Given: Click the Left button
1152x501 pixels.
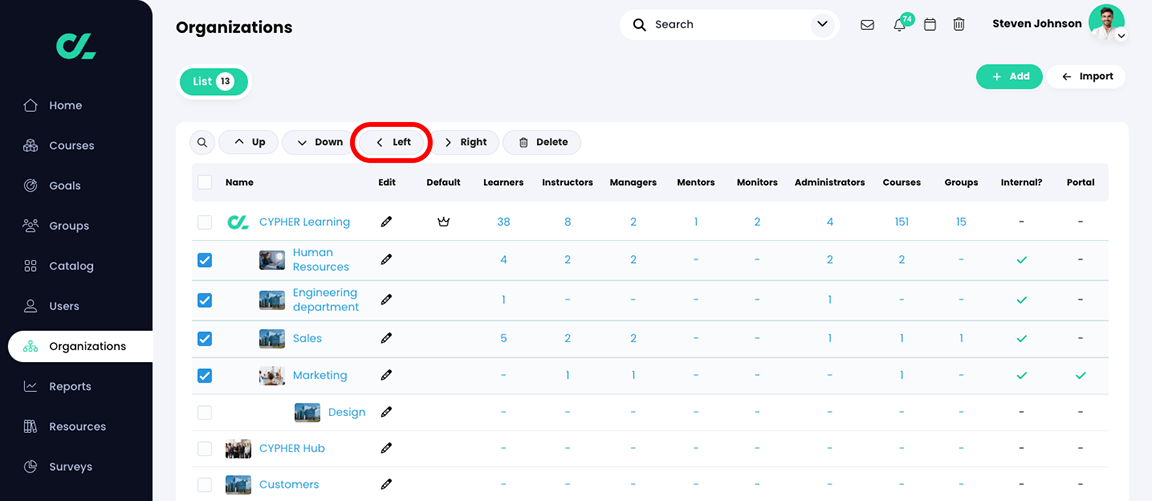Looking at the screenshot, I should [392, 143].
